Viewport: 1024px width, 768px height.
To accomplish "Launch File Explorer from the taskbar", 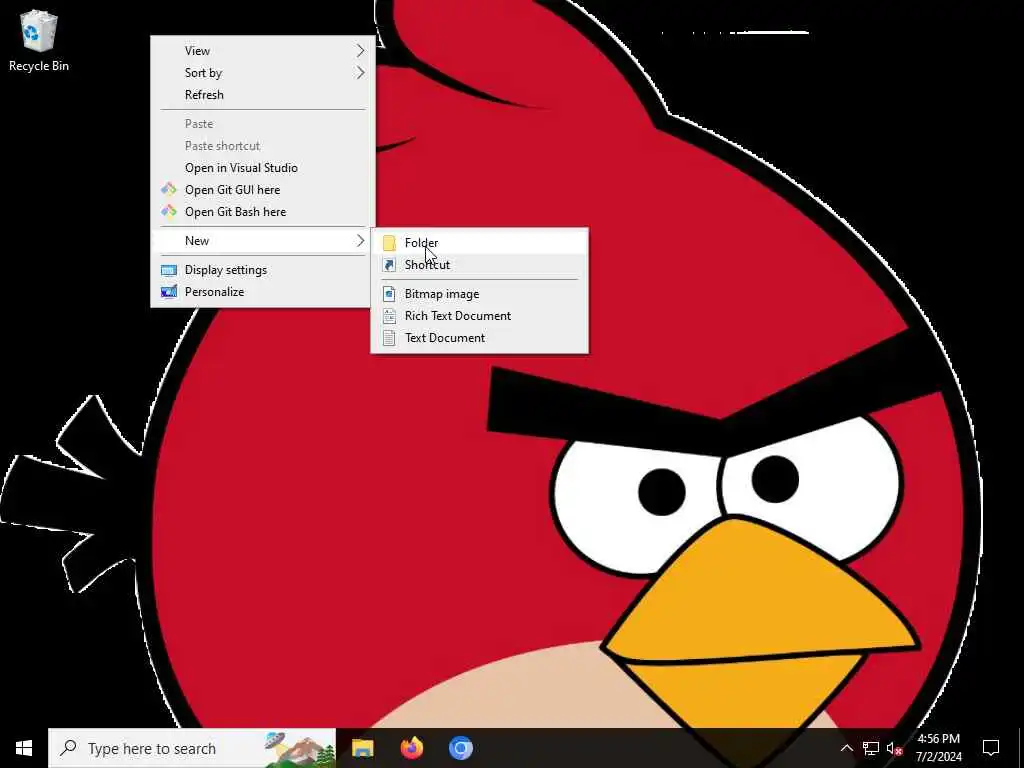I will coord(362,748).
